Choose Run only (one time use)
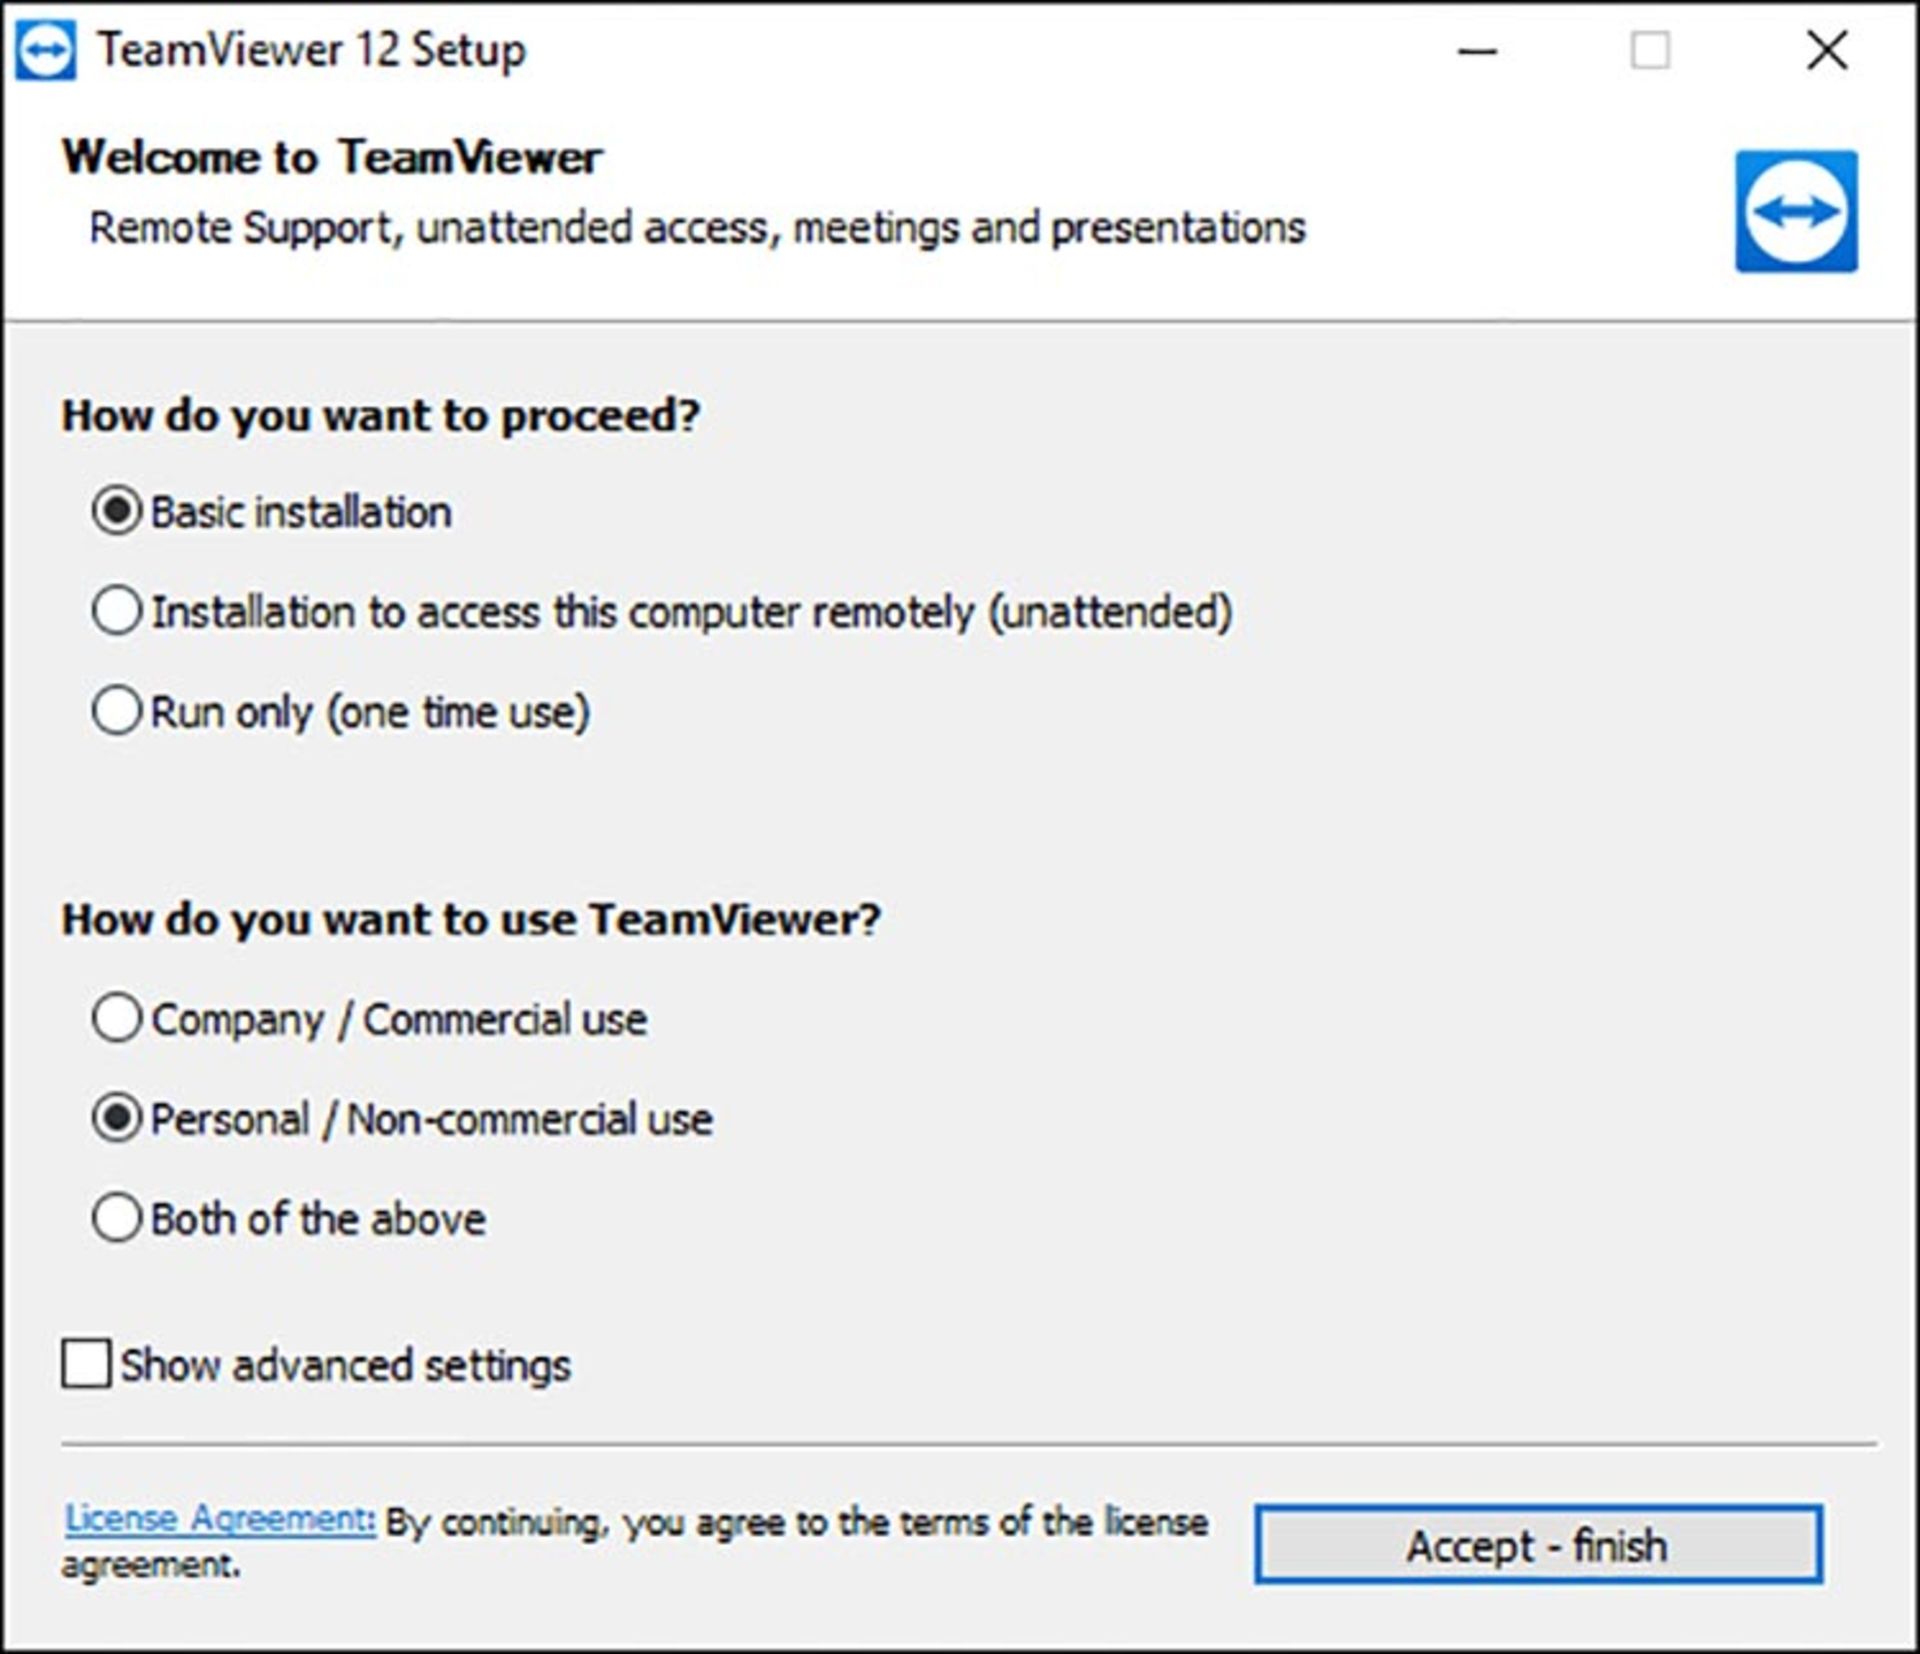The height and width of the screenshot is (1654, 1920). tap(117, 711)
